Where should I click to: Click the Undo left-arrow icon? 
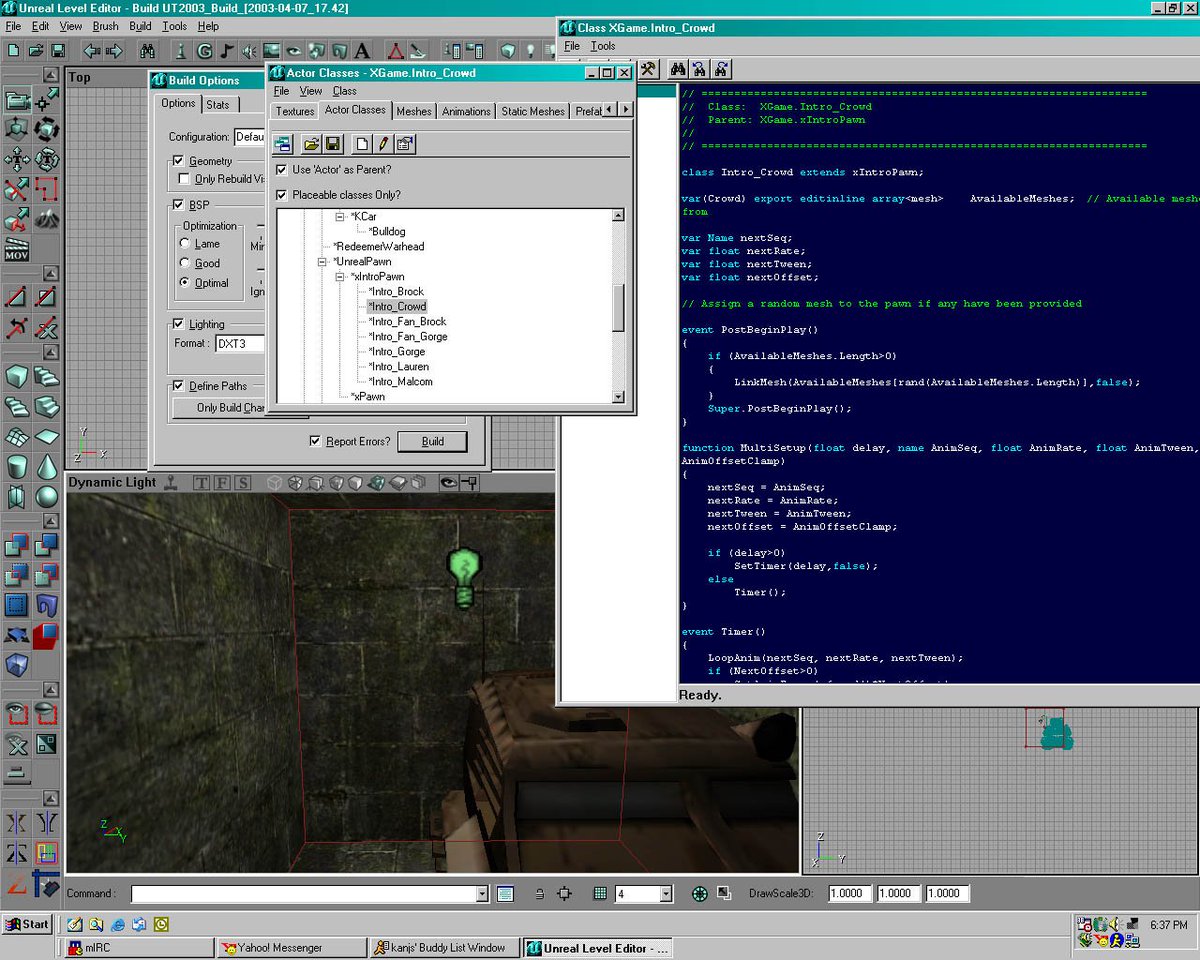[92, 50]
